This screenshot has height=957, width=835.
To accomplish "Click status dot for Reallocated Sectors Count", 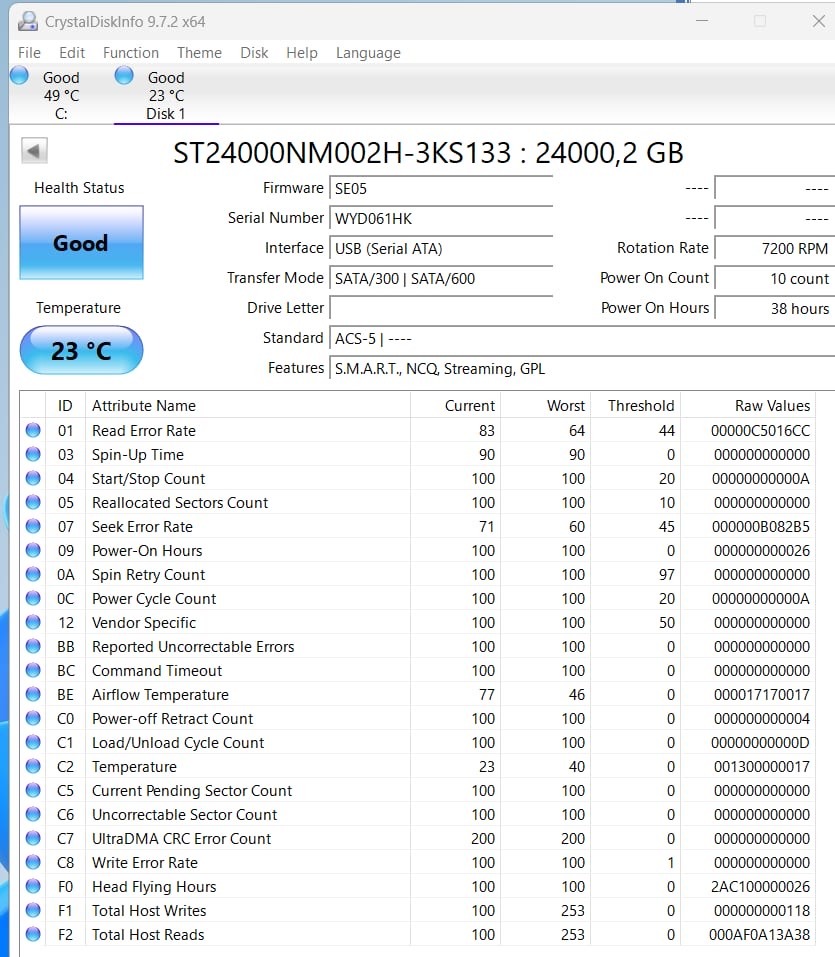I will point(33,502).
